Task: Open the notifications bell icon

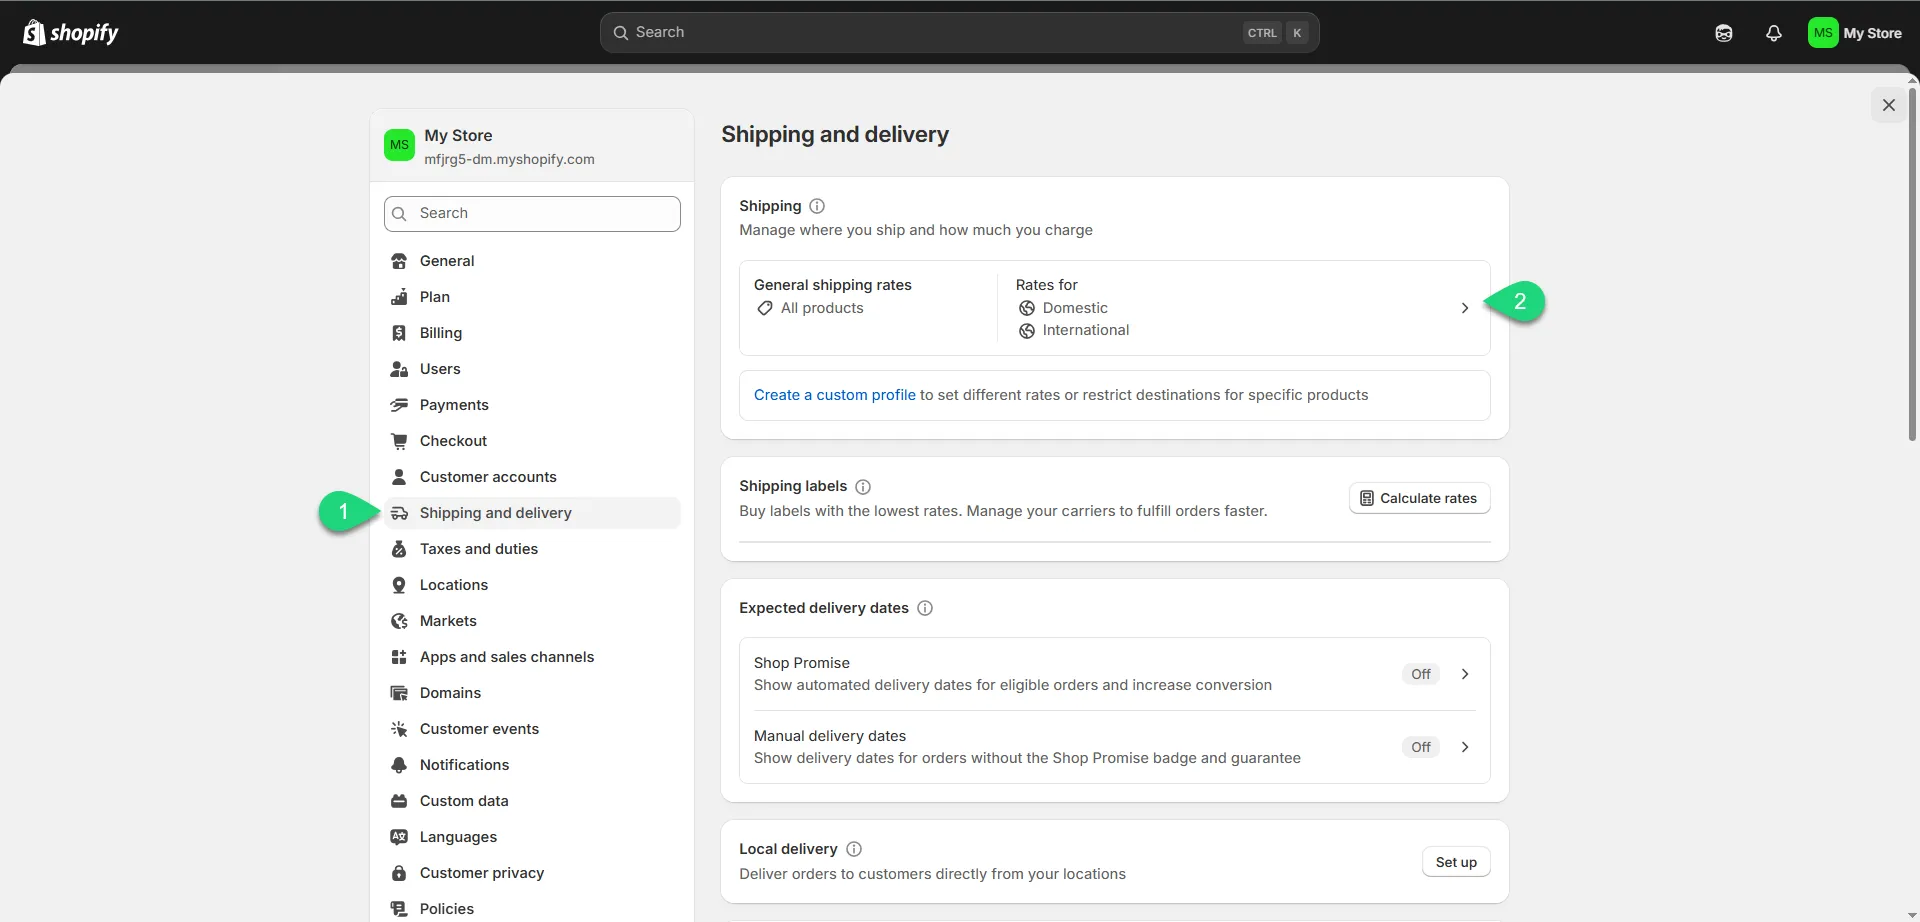Action: 1773,33
